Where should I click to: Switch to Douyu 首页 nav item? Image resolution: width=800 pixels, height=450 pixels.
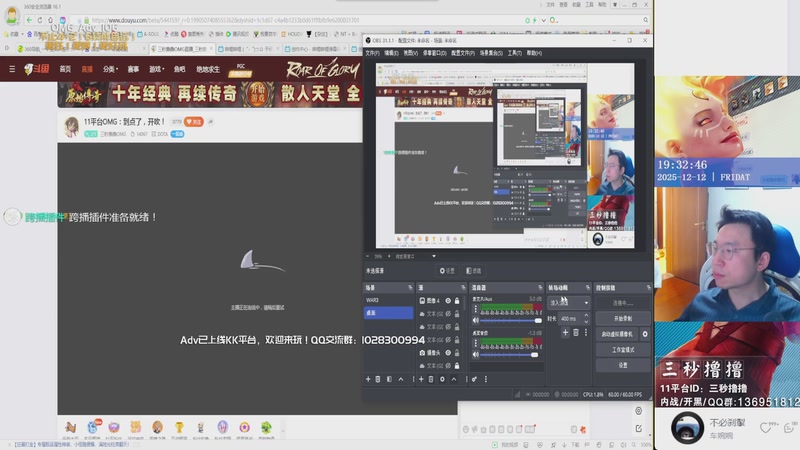click(65, 69)
